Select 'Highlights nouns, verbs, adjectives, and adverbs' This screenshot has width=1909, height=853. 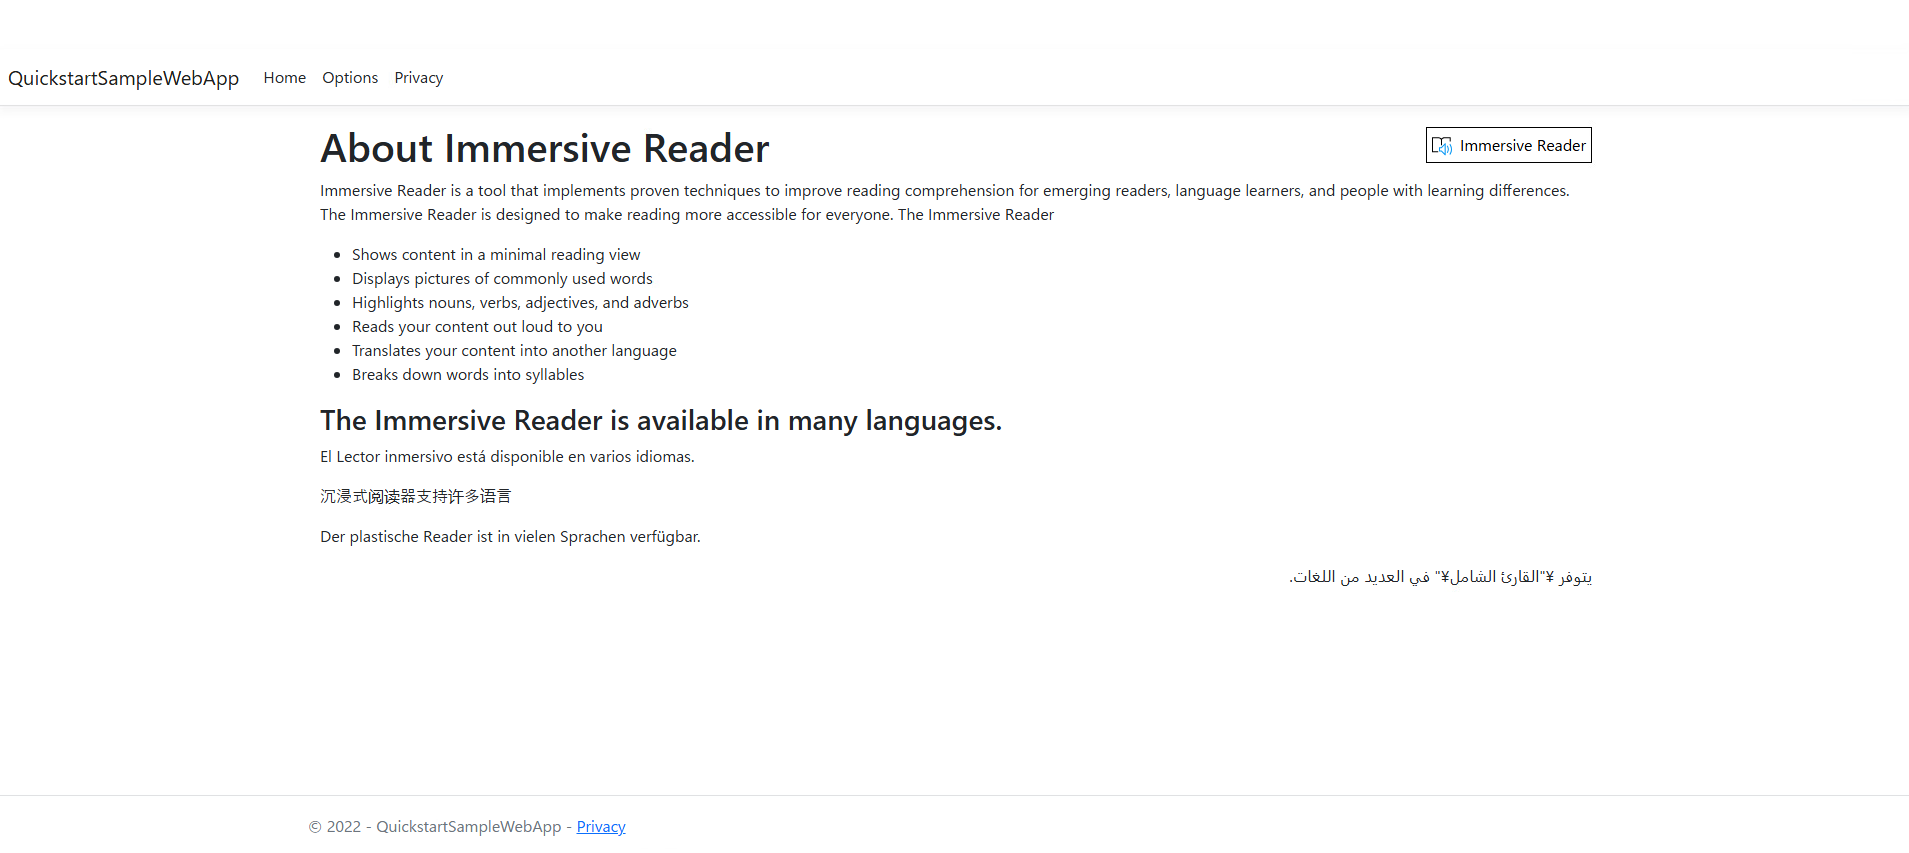pyautogui.click(x=520, y=303)
